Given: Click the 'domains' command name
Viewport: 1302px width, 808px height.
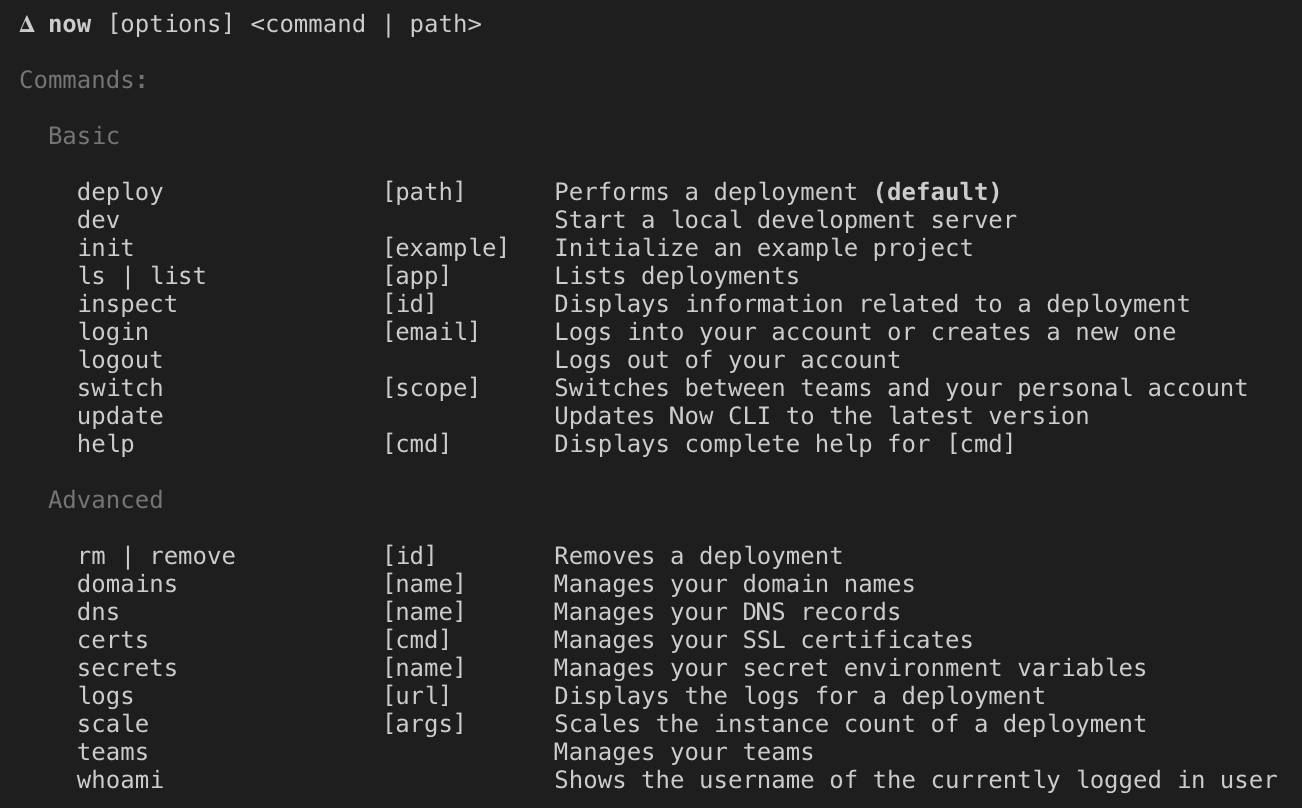Looking at the screenshot, I should tap(127, 584).
